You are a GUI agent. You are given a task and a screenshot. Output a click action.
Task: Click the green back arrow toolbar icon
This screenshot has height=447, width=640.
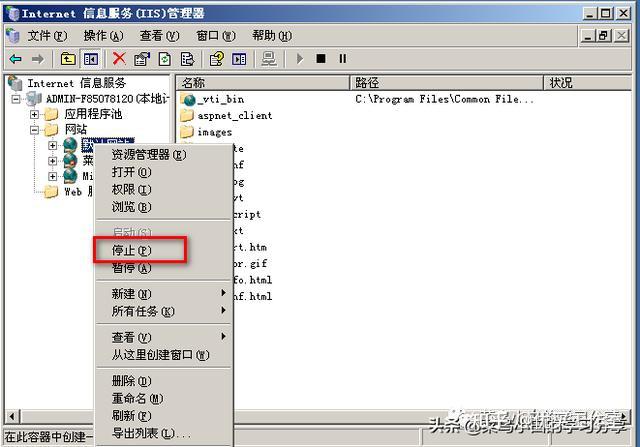[x=16, y=59]
